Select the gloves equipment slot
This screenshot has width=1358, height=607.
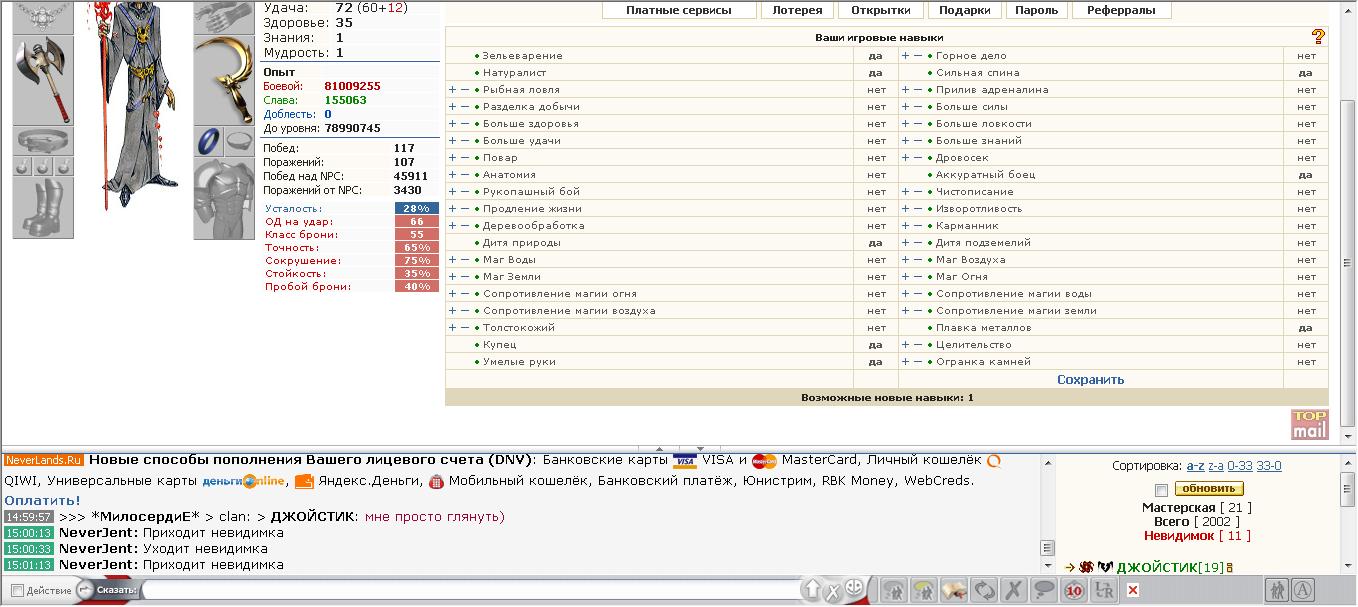[224, 16]
